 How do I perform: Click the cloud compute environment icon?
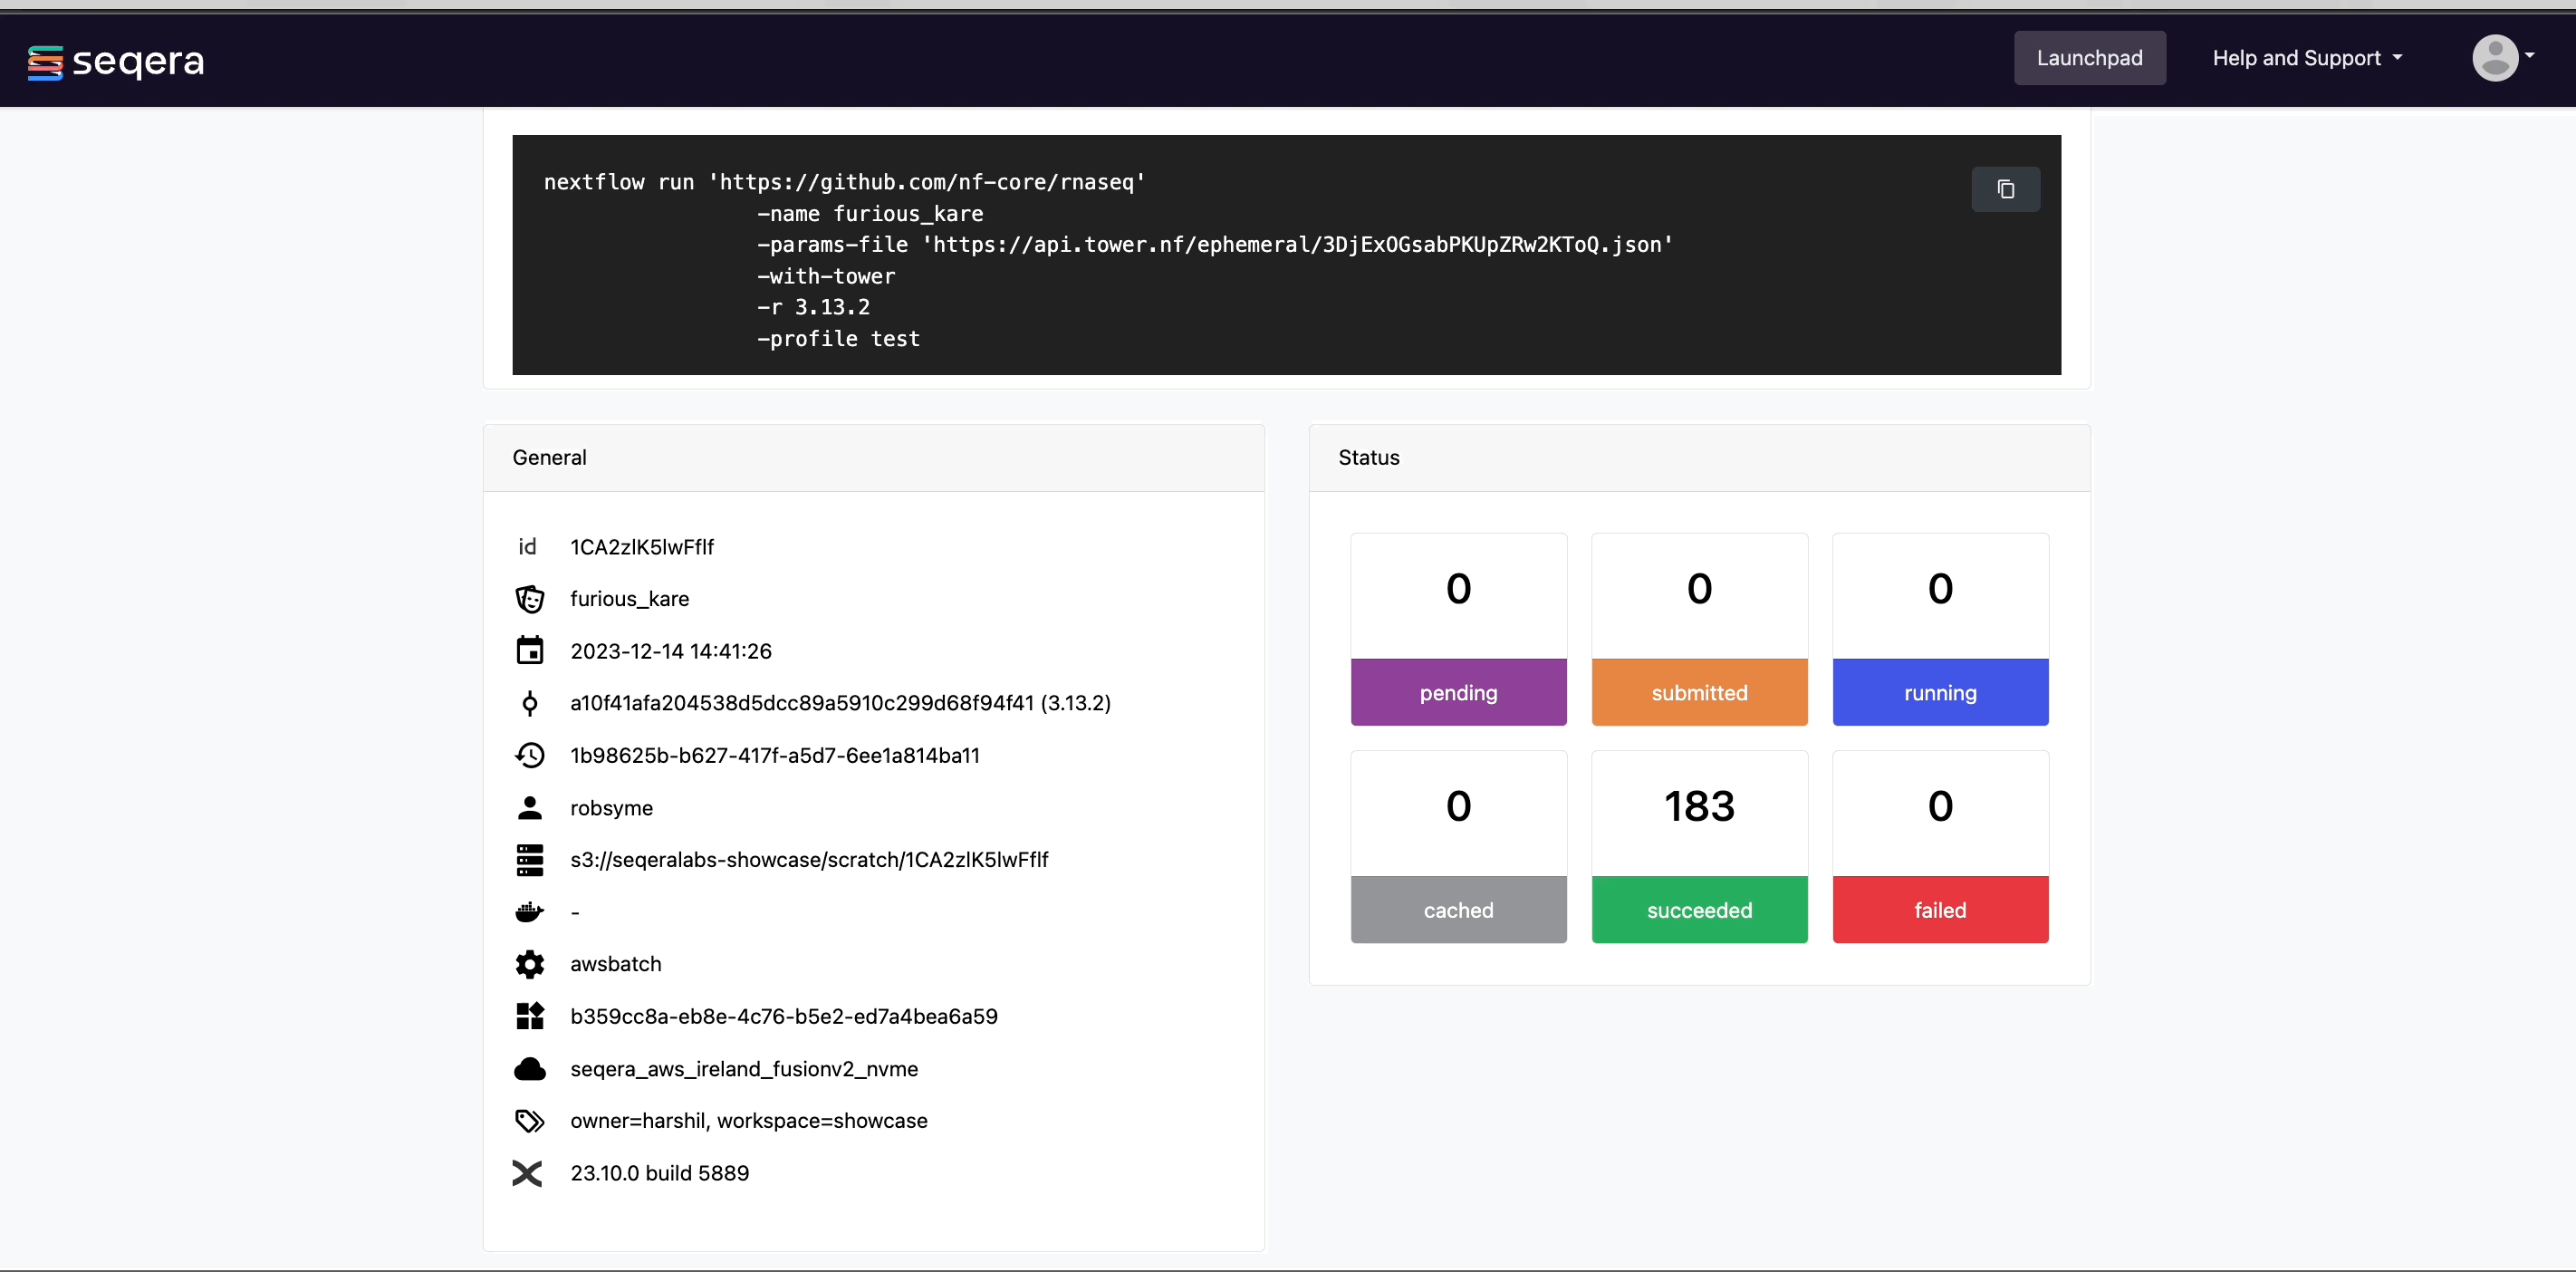pos(529,1069)
